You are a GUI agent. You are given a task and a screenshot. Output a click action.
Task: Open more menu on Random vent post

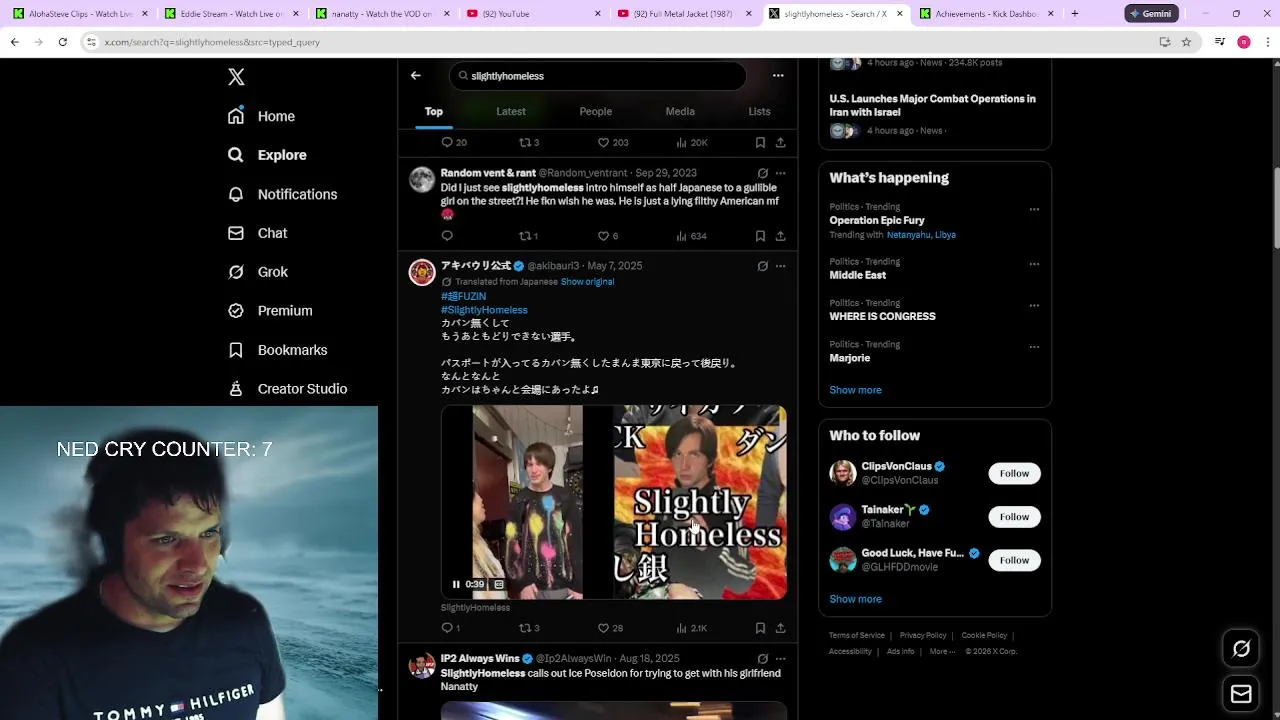click(781, 173)
